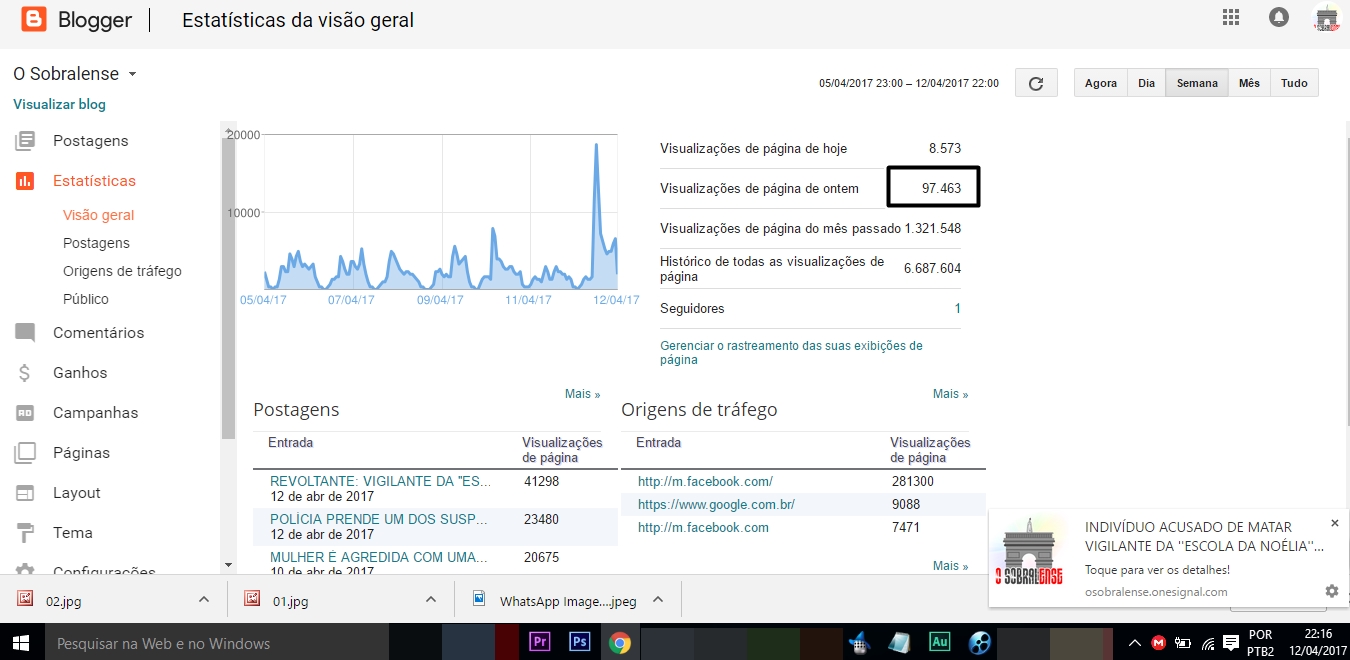This screenshot has width=1350, height=660.
Task: Select the Mês time range
Action: click(x=1249, y=83)
